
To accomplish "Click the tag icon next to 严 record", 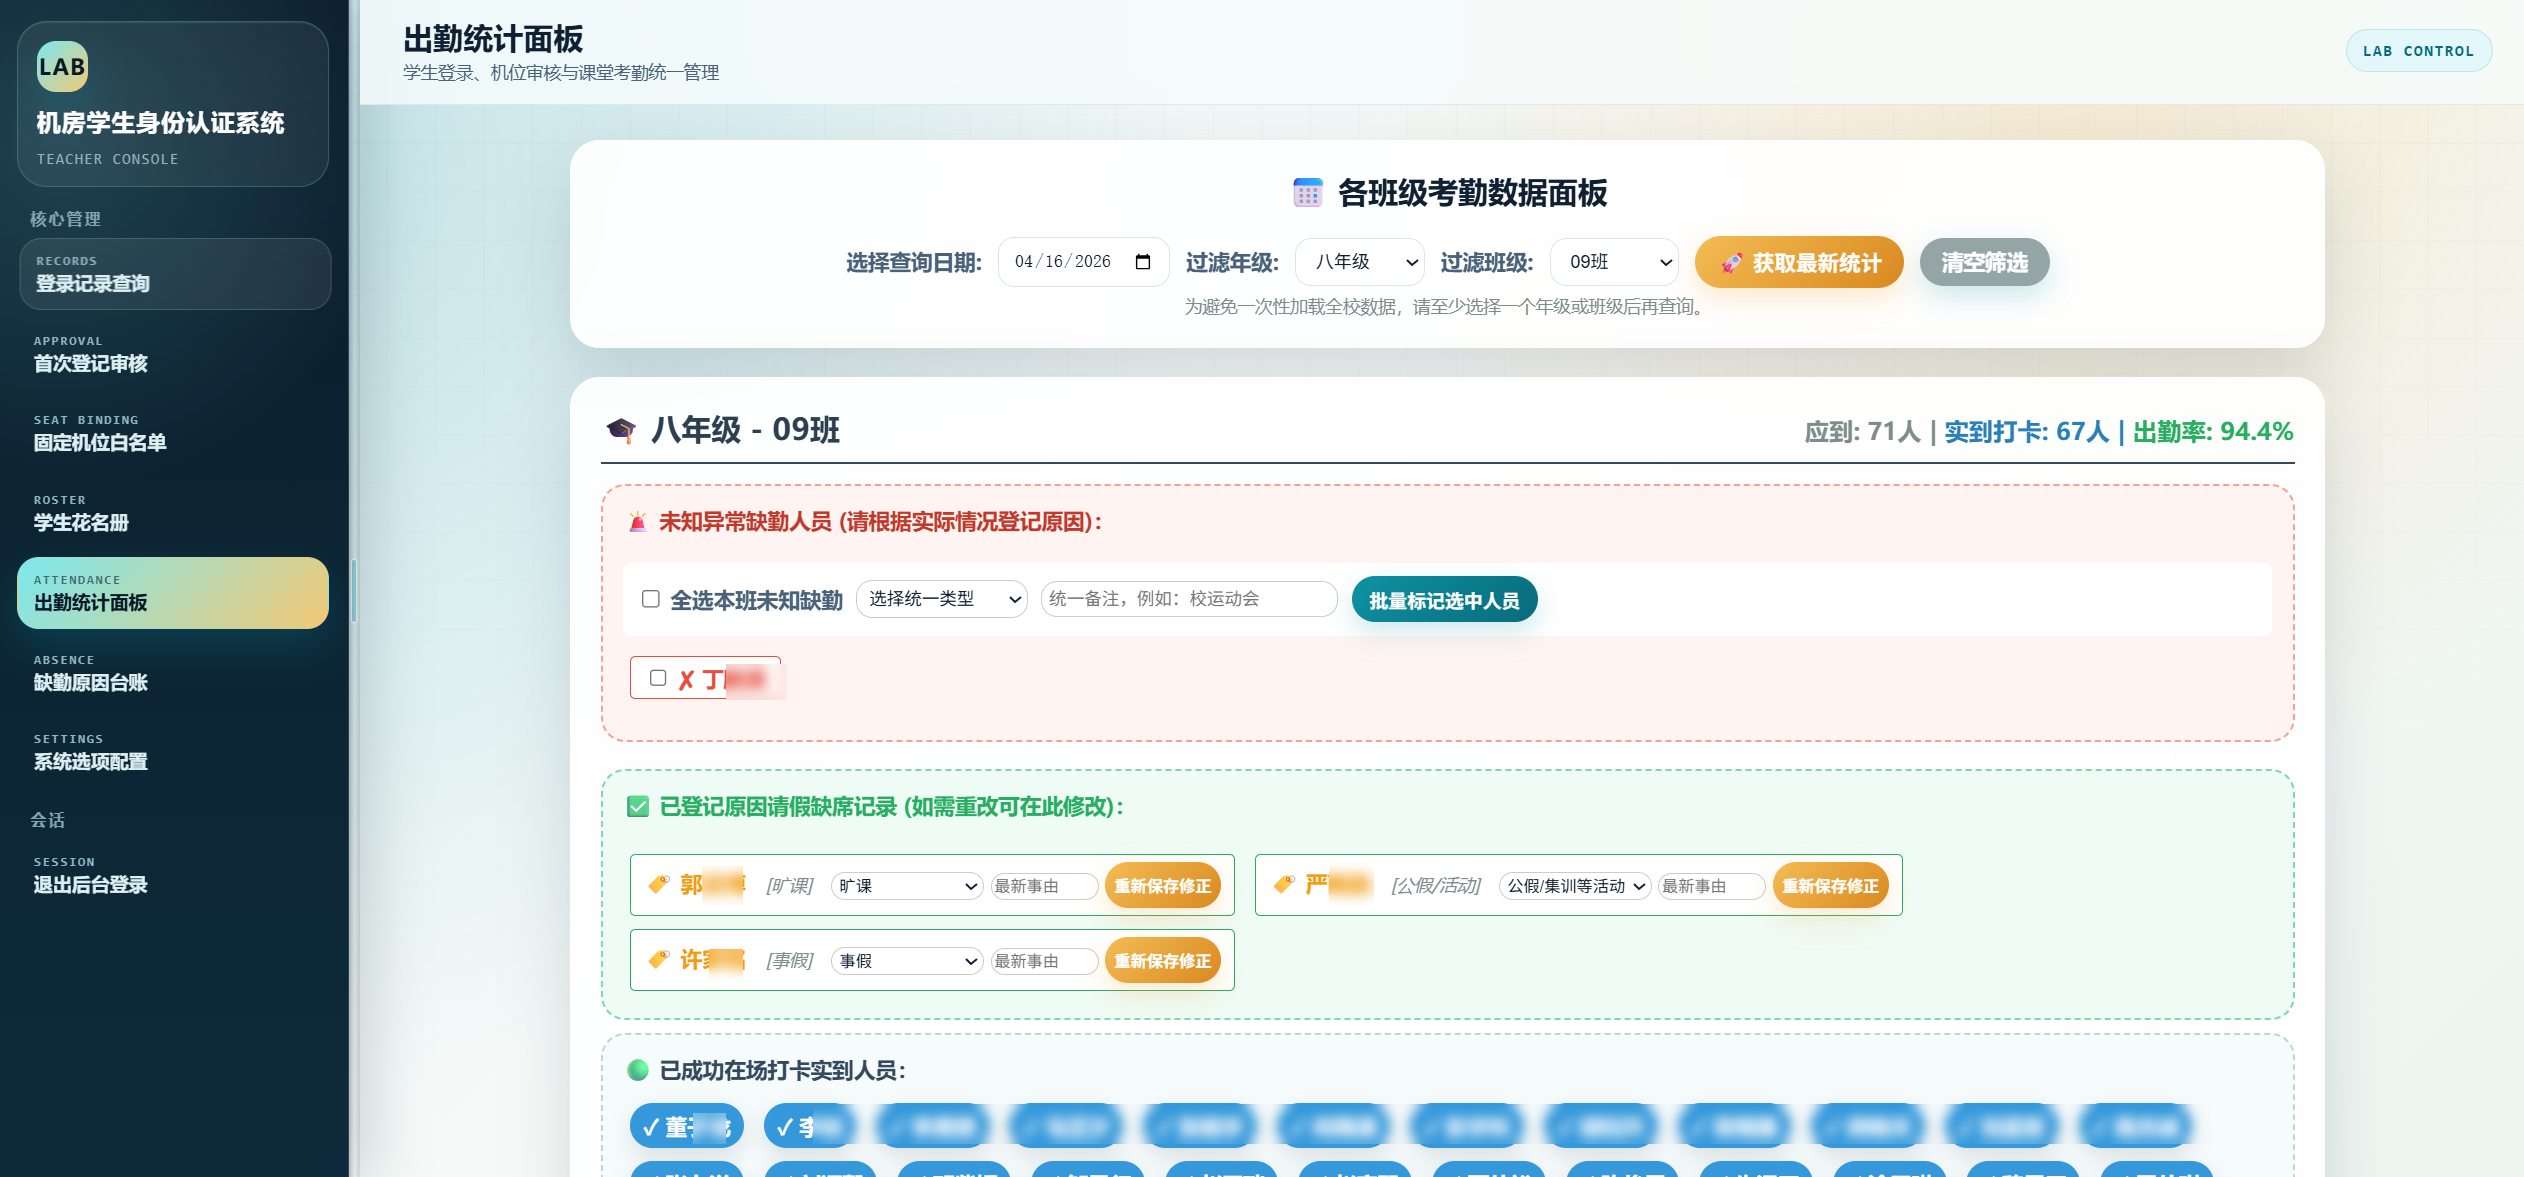I will coord(1284,884).
